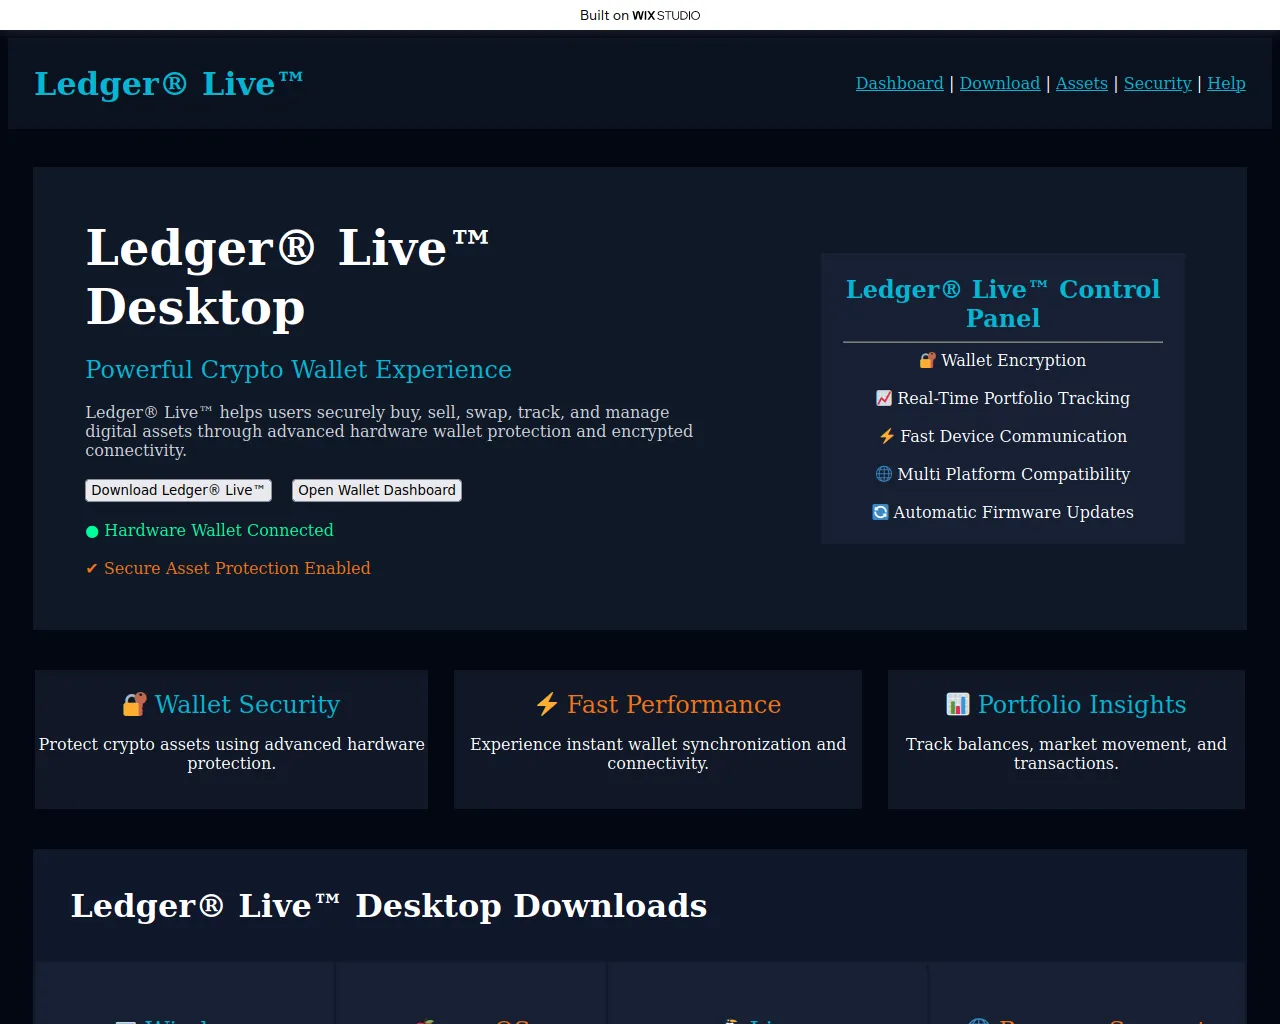Go to the Assets nav link
Screen dimensions: 1280x1024
(1081, 83)
